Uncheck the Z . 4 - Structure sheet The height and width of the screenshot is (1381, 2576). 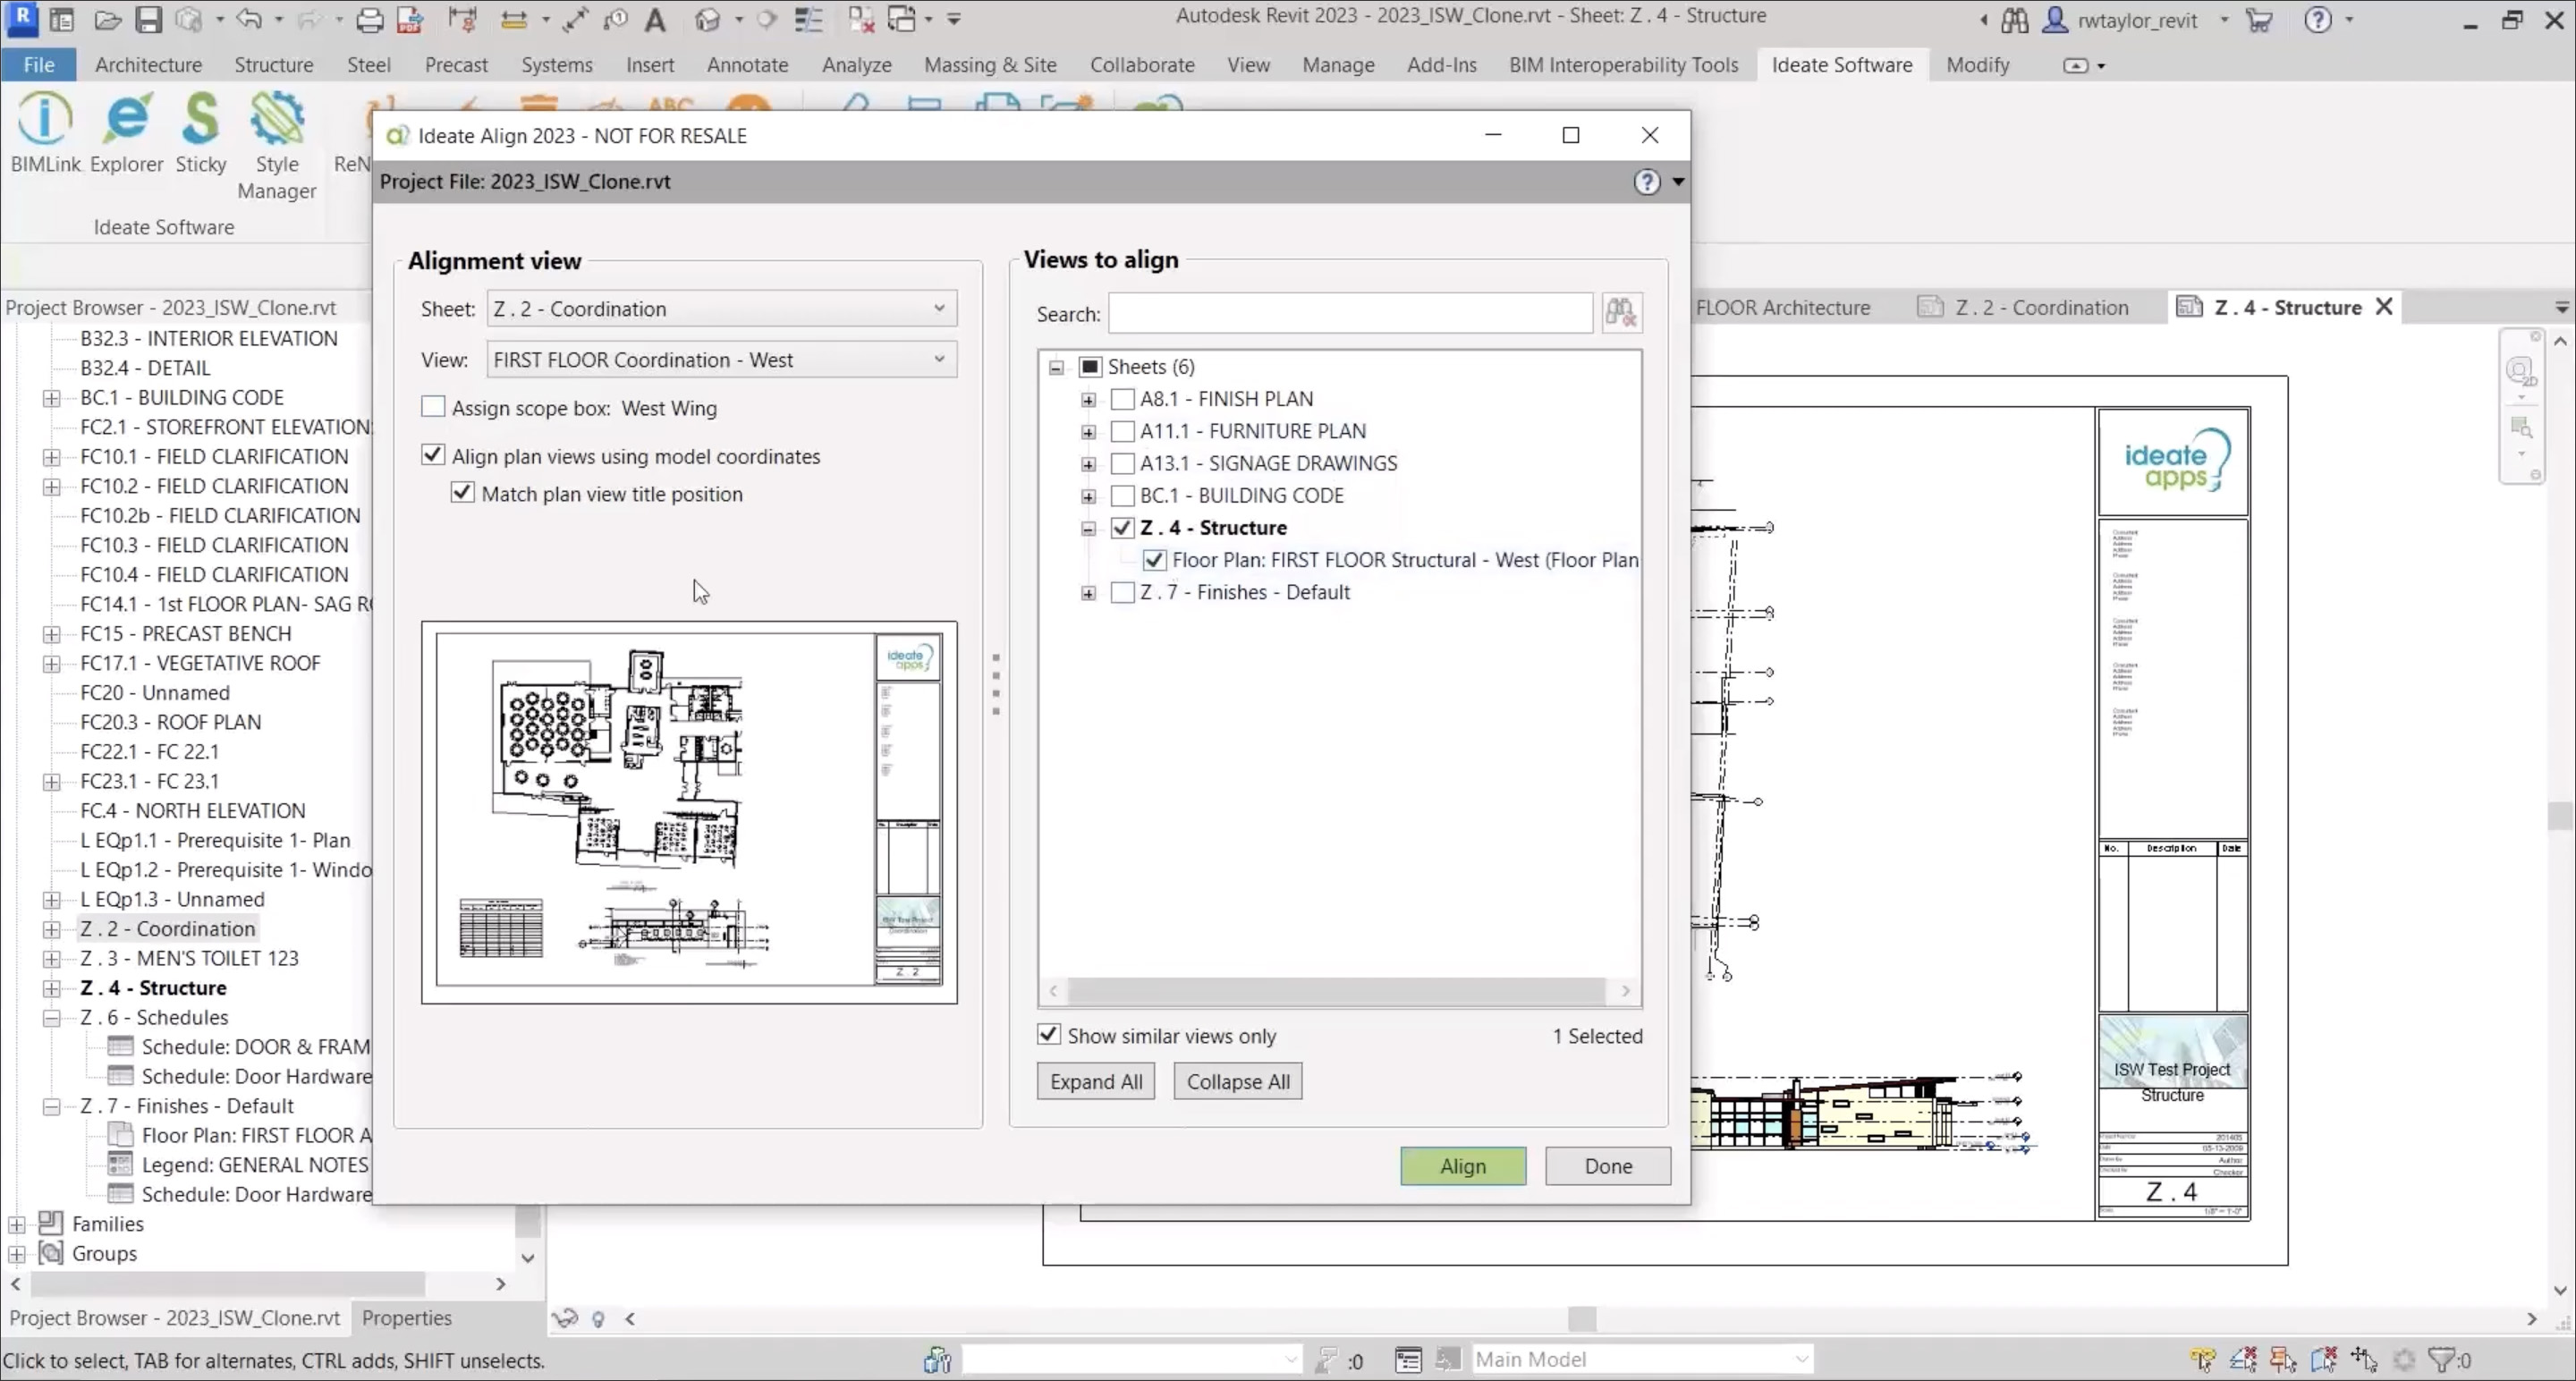click(x=1122, y=527)
